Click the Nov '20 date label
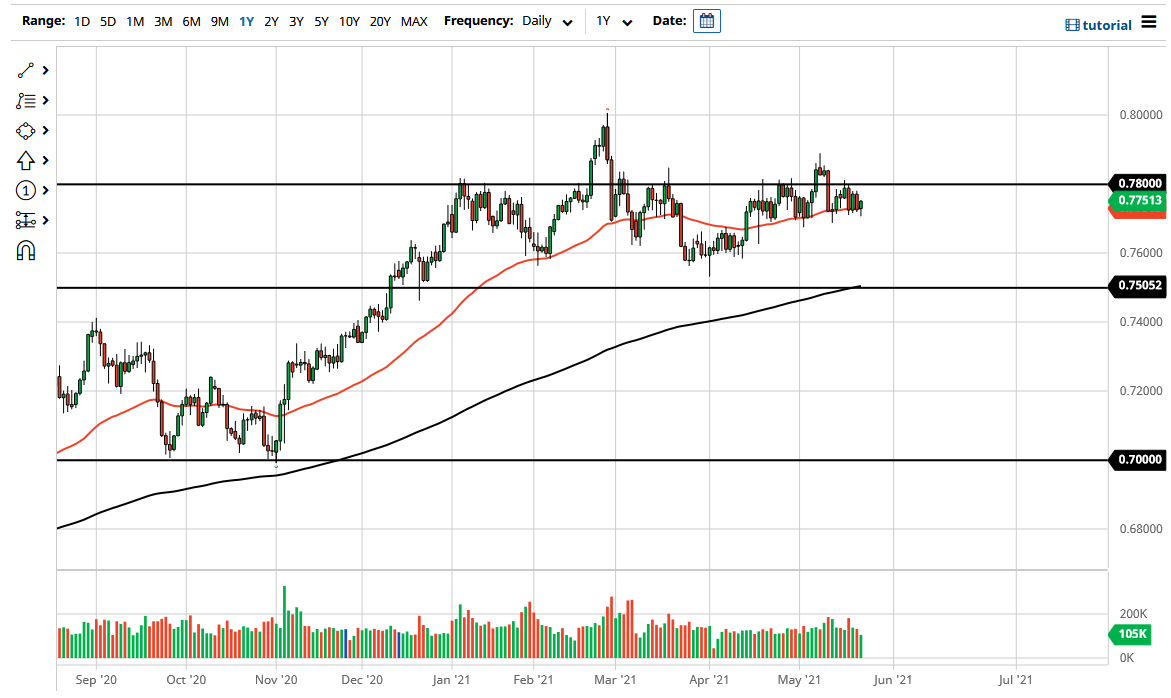This screenshot has width=1171, height=698. [x=276, y=680]
